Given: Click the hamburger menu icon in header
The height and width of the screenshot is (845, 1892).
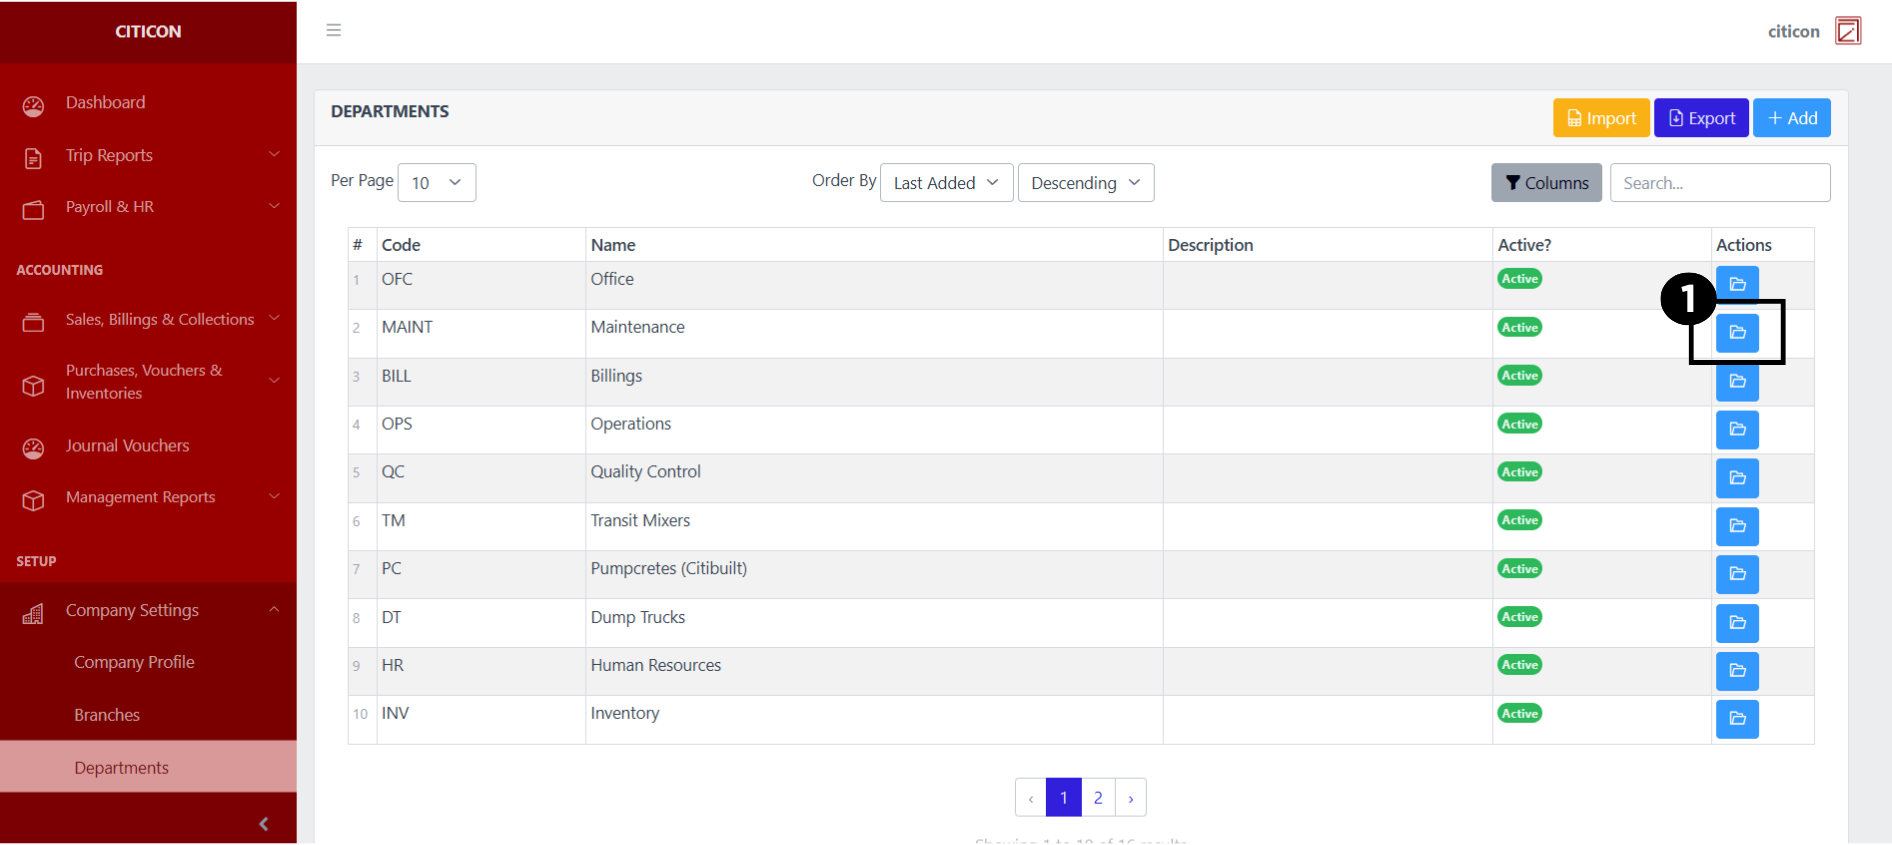Looking at the screenshot, I should [333, 30].
